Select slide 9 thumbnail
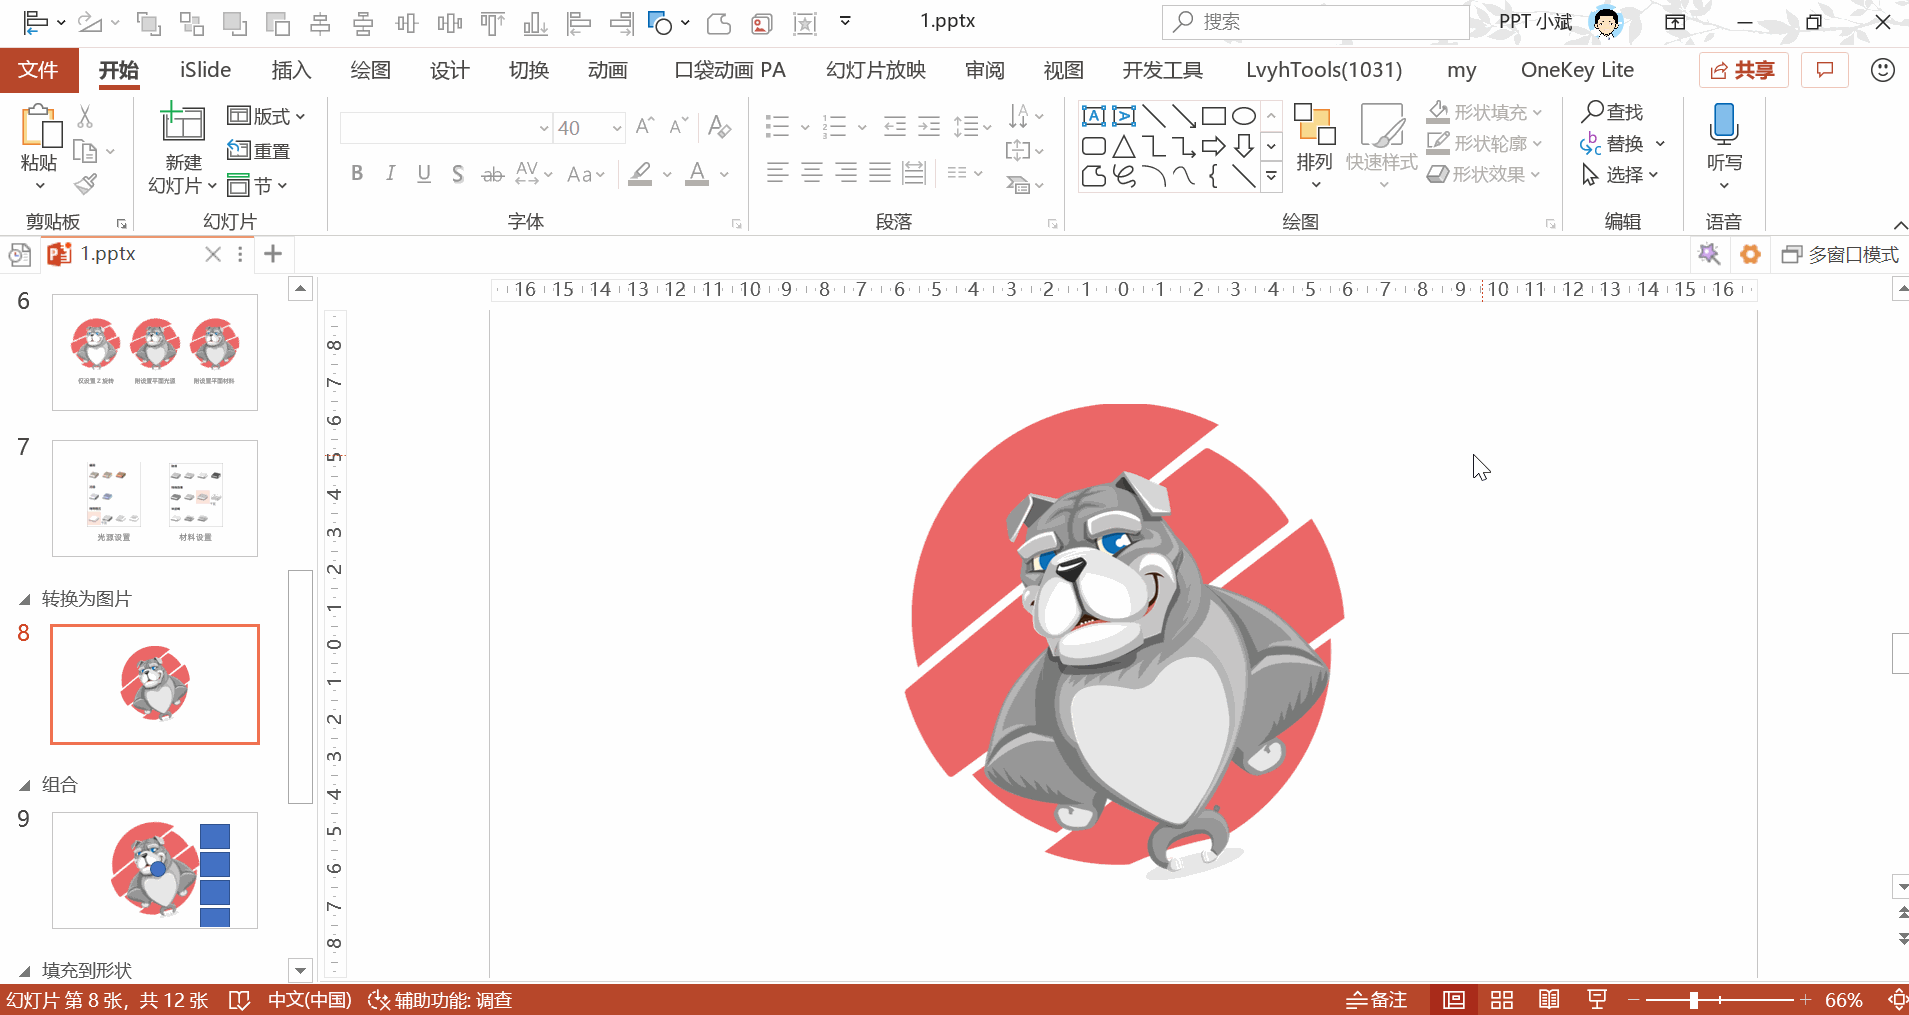The image size is (1909, 1015). click(155, 870)
